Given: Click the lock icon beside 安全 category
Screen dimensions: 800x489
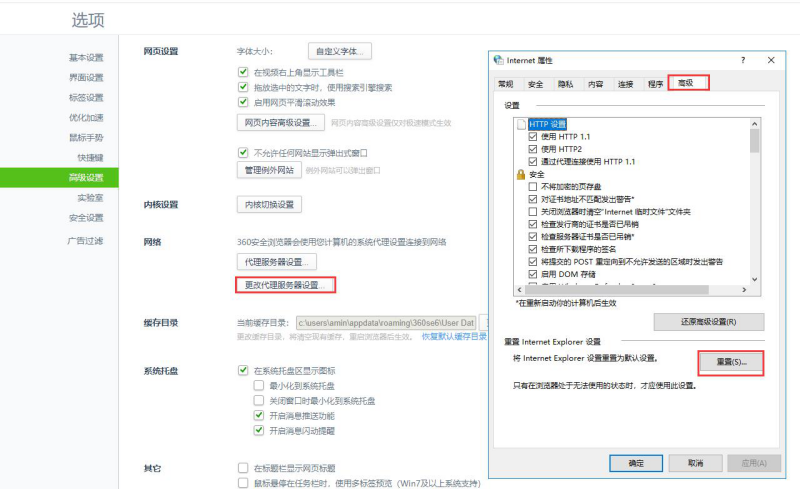Looking at the screenshot, I should pyautogui.click(x=520, y=174).
